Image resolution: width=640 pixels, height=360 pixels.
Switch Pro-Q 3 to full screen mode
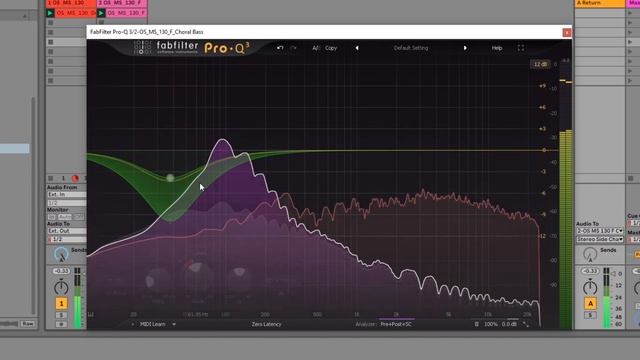click(521, 48)
